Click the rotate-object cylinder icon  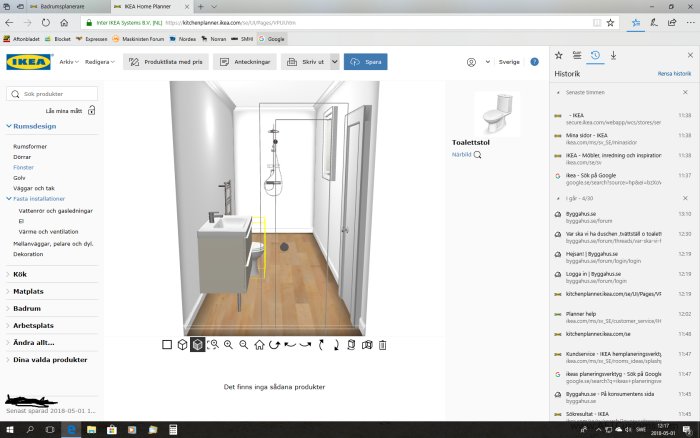(351, 345)
